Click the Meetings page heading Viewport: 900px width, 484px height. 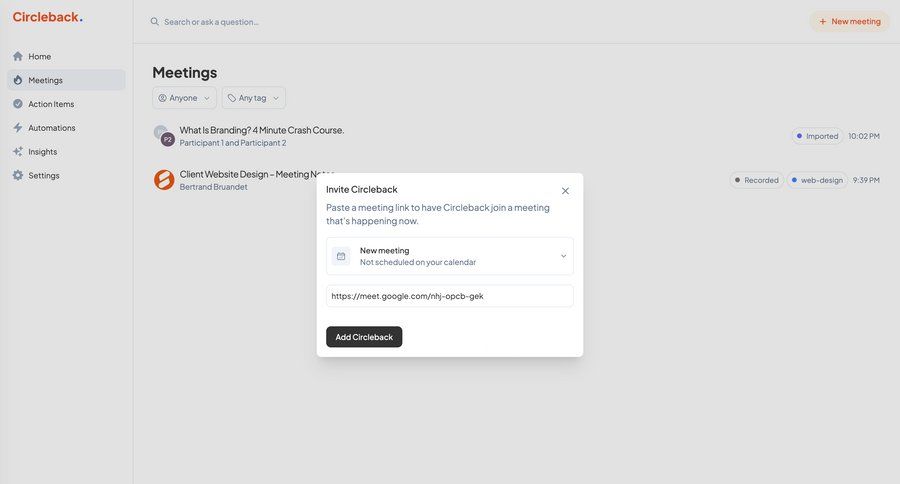[x=185, y=72]
